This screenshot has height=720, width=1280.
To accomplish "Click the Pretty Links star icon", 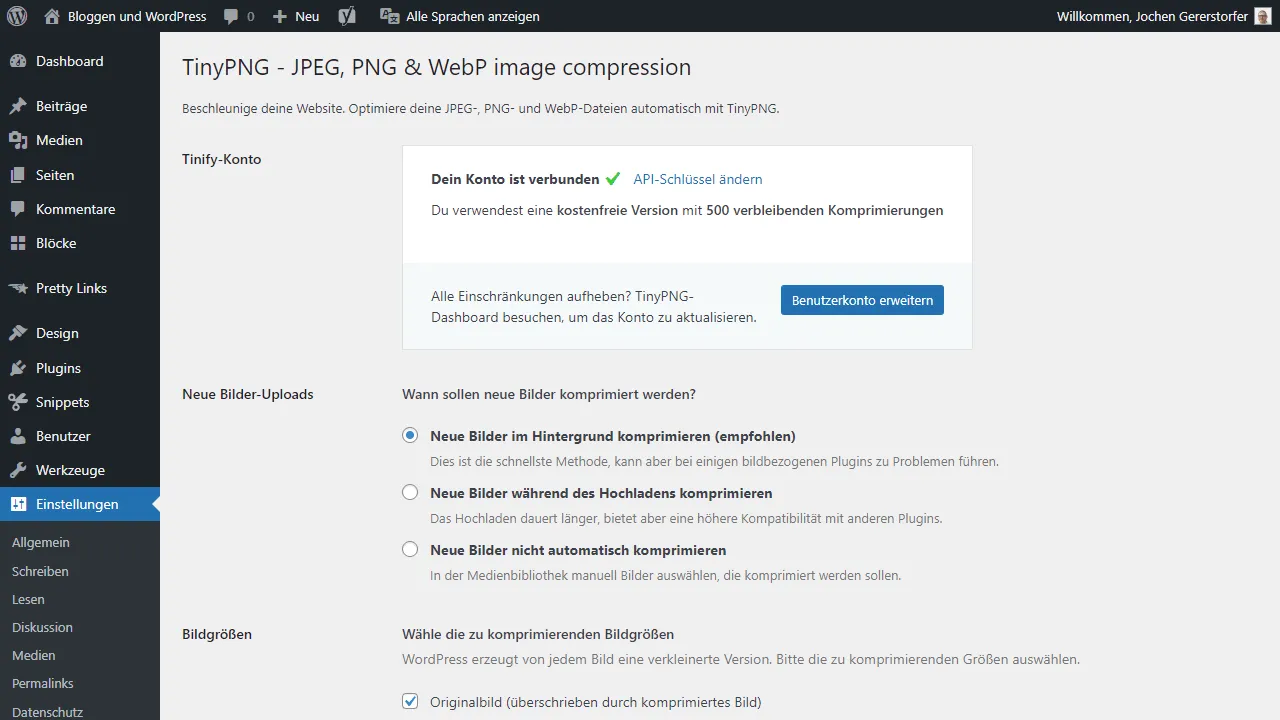I will click(x=18, y=288).
